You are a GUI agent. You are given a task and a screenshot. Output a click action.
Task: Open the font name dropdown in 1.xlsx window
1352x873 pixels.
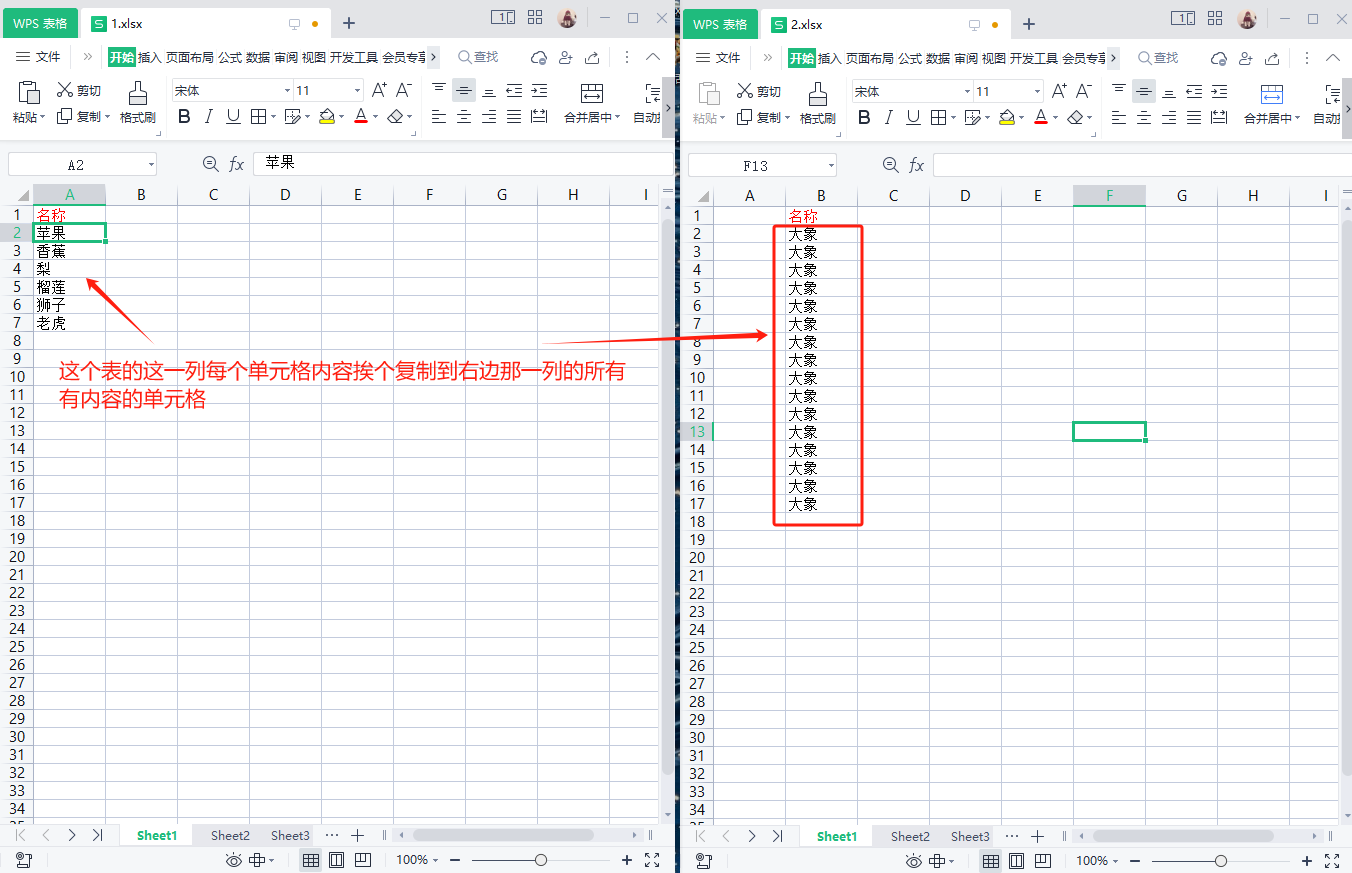287,91
